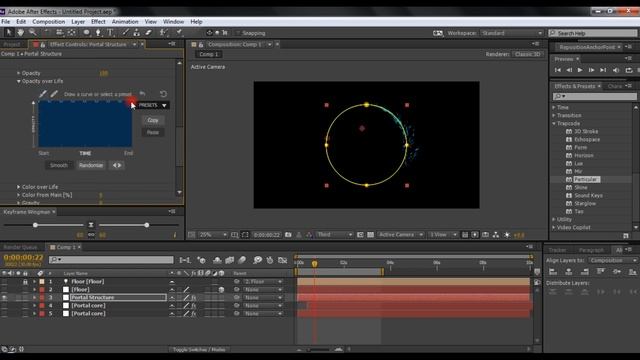Viewport: 640px width, 360px height.
Task: Toggle effects switch on layer 5 [Portal core]
Action: (x=193, y=313)
